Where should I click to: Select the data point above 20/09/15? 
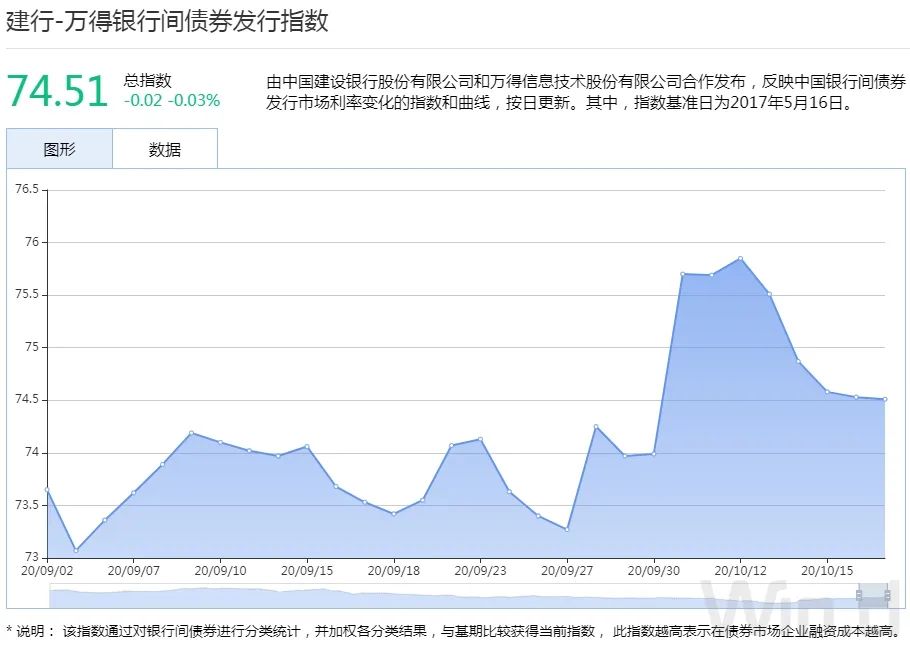point(307,446)
